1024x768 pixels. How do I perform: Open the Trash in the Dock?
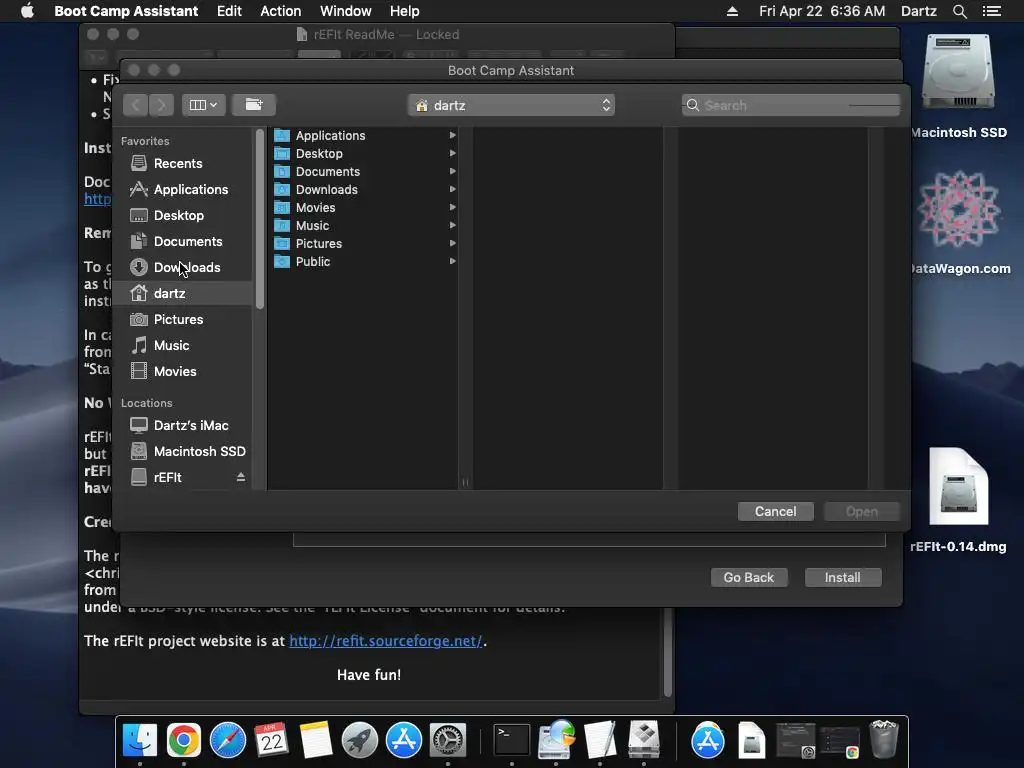(x=884, y=740)
